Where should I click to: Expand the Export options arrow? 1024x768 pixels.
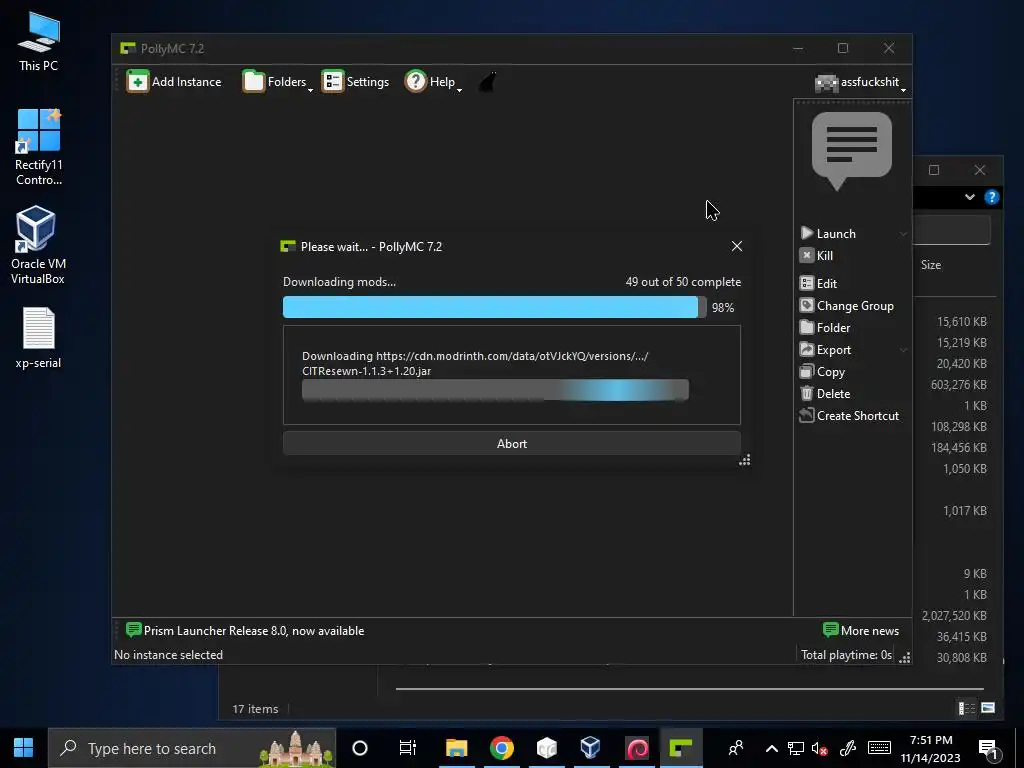tap(903, 350)
